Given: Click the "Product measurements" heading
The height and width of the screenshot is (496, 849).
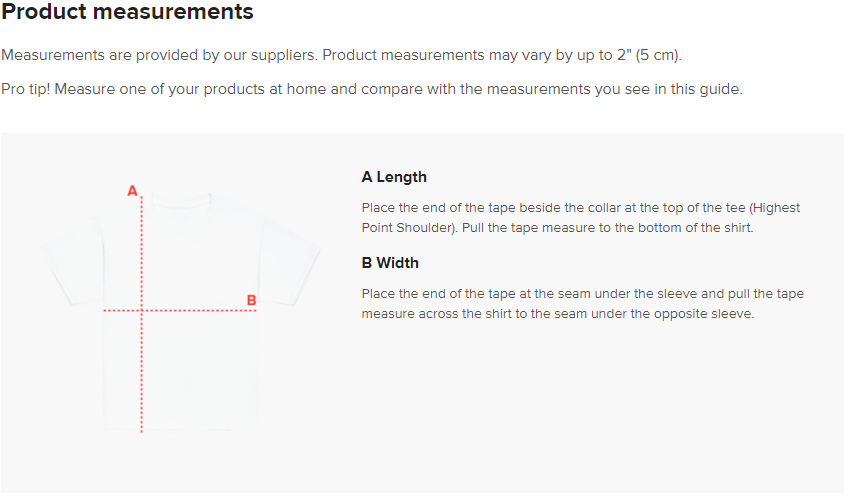Looking at the screenshot, I should [x=127, y=13].
